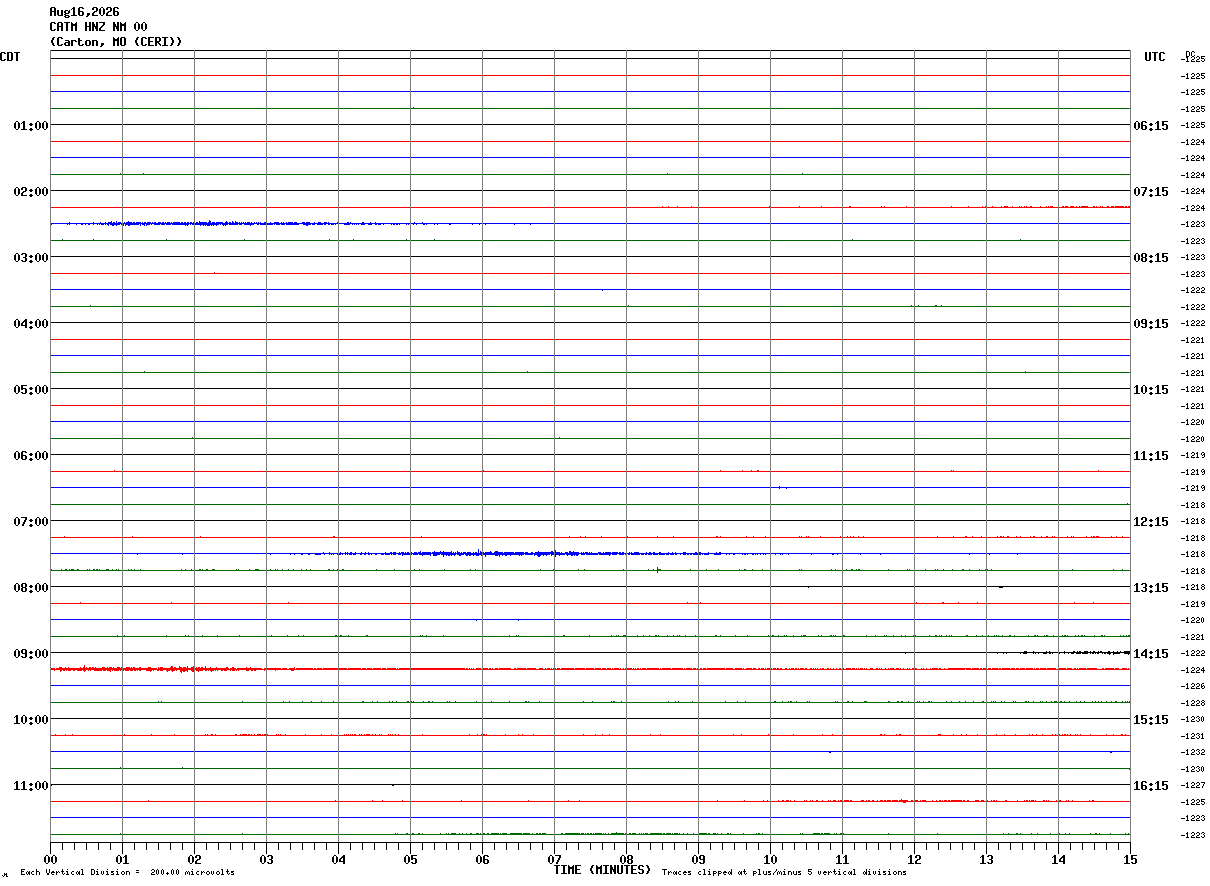Click the 01:00 CDT time label
This screenshot has height=886, width=1210.
point(31,125)
